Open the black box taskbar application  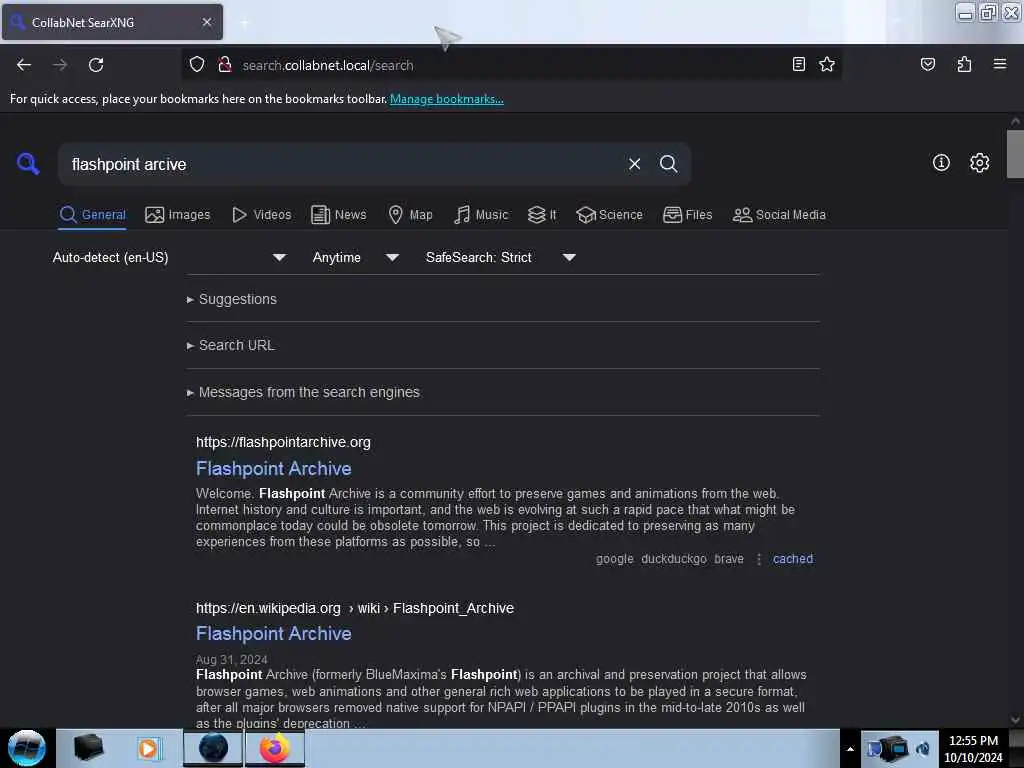pyautogui.click(x=88, y=748)
